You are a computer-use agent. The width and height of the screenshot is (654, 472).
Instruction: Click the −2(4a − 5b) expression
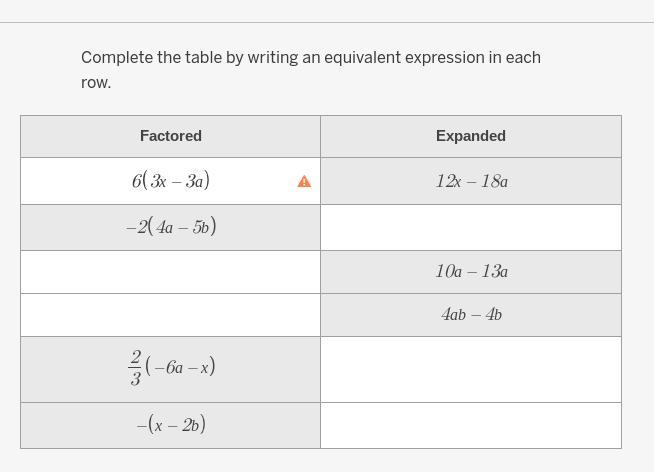point(171,227)
